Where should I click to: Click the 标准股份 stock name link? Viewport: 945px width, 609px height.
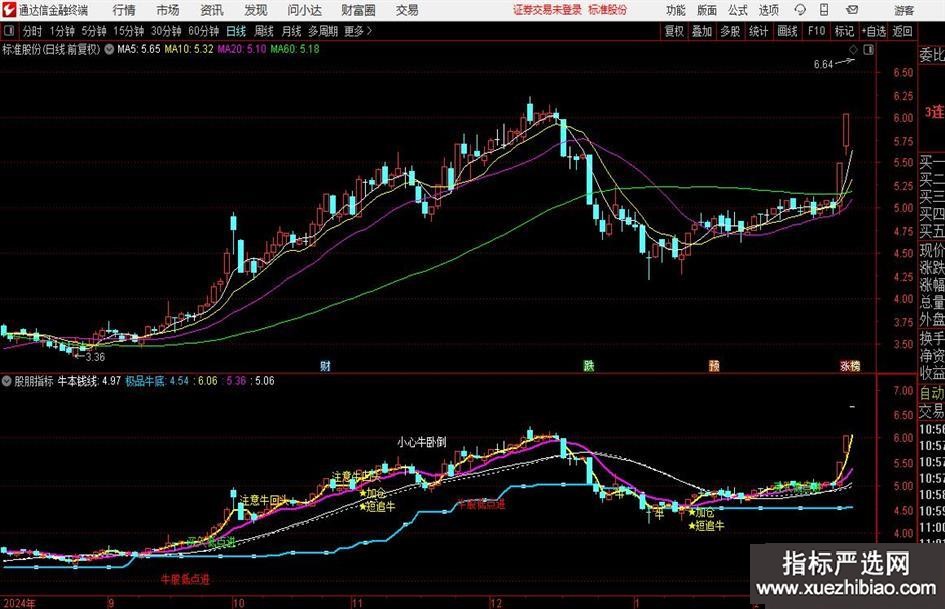point(608,10)
